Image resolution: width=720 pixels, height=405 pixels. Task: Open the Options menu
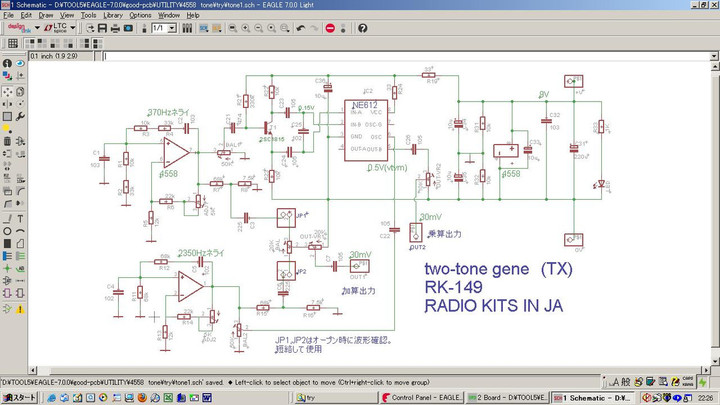point(140,16)
